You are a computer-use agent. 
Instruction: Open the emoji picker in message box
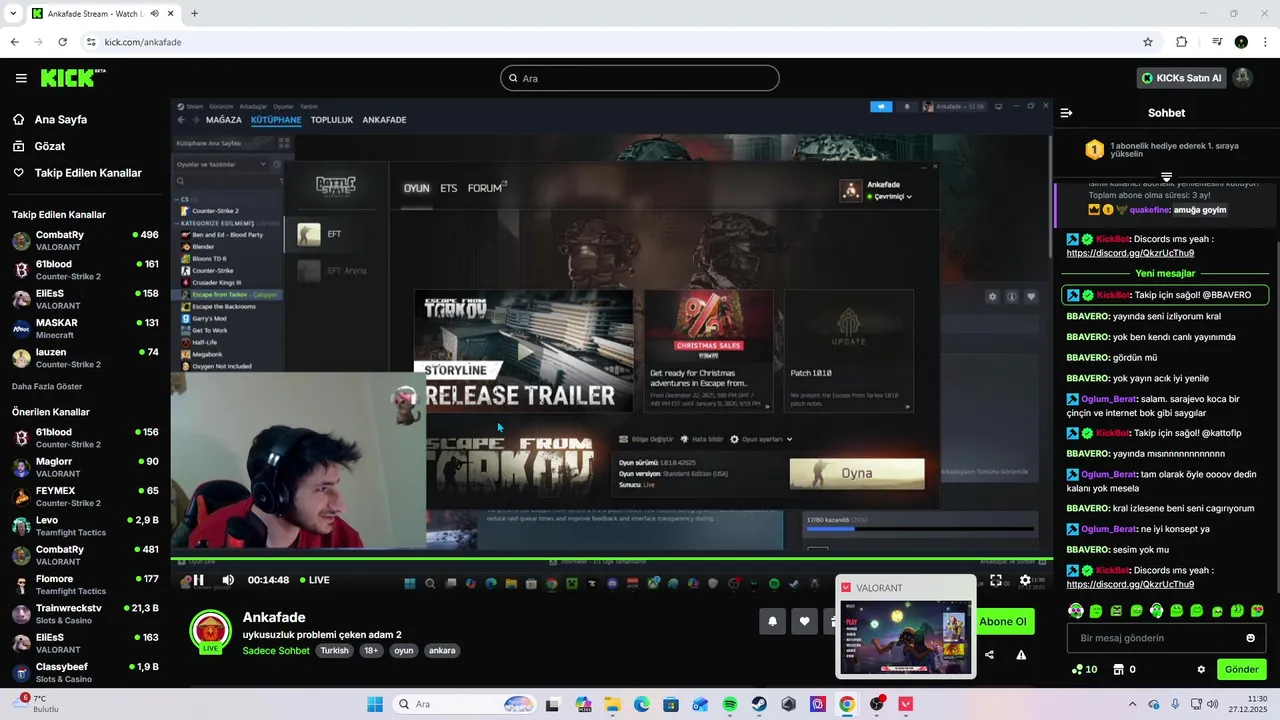pos(1250,638)
